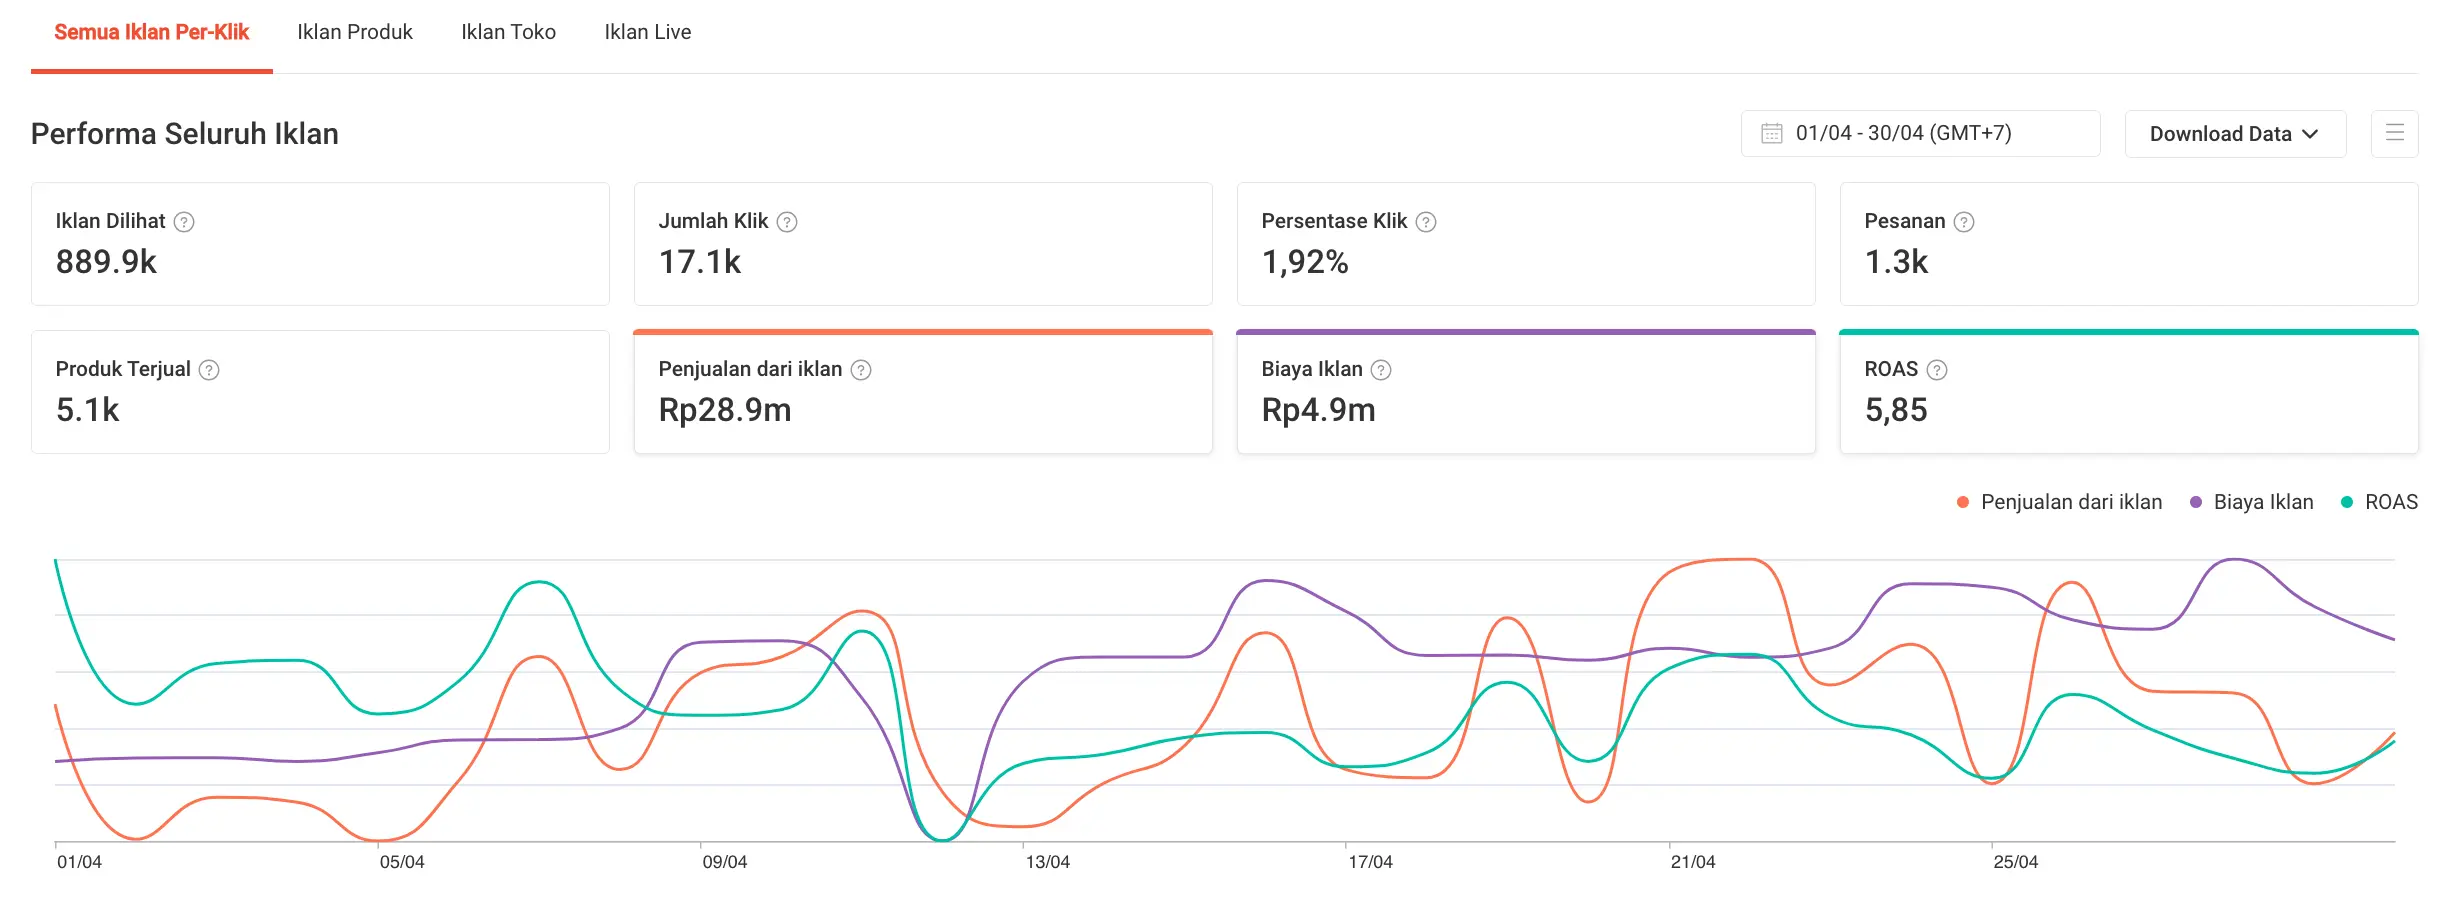
Task: Open the 01/04 - 30/04 date range picker
Action: pos(1919,133)
